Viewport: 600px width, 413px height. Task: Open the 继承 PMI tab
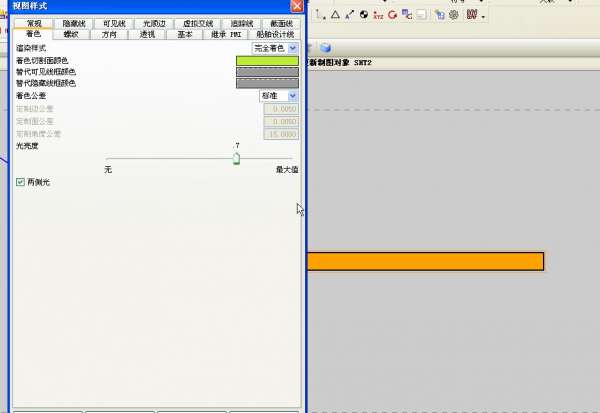point(226,34)
